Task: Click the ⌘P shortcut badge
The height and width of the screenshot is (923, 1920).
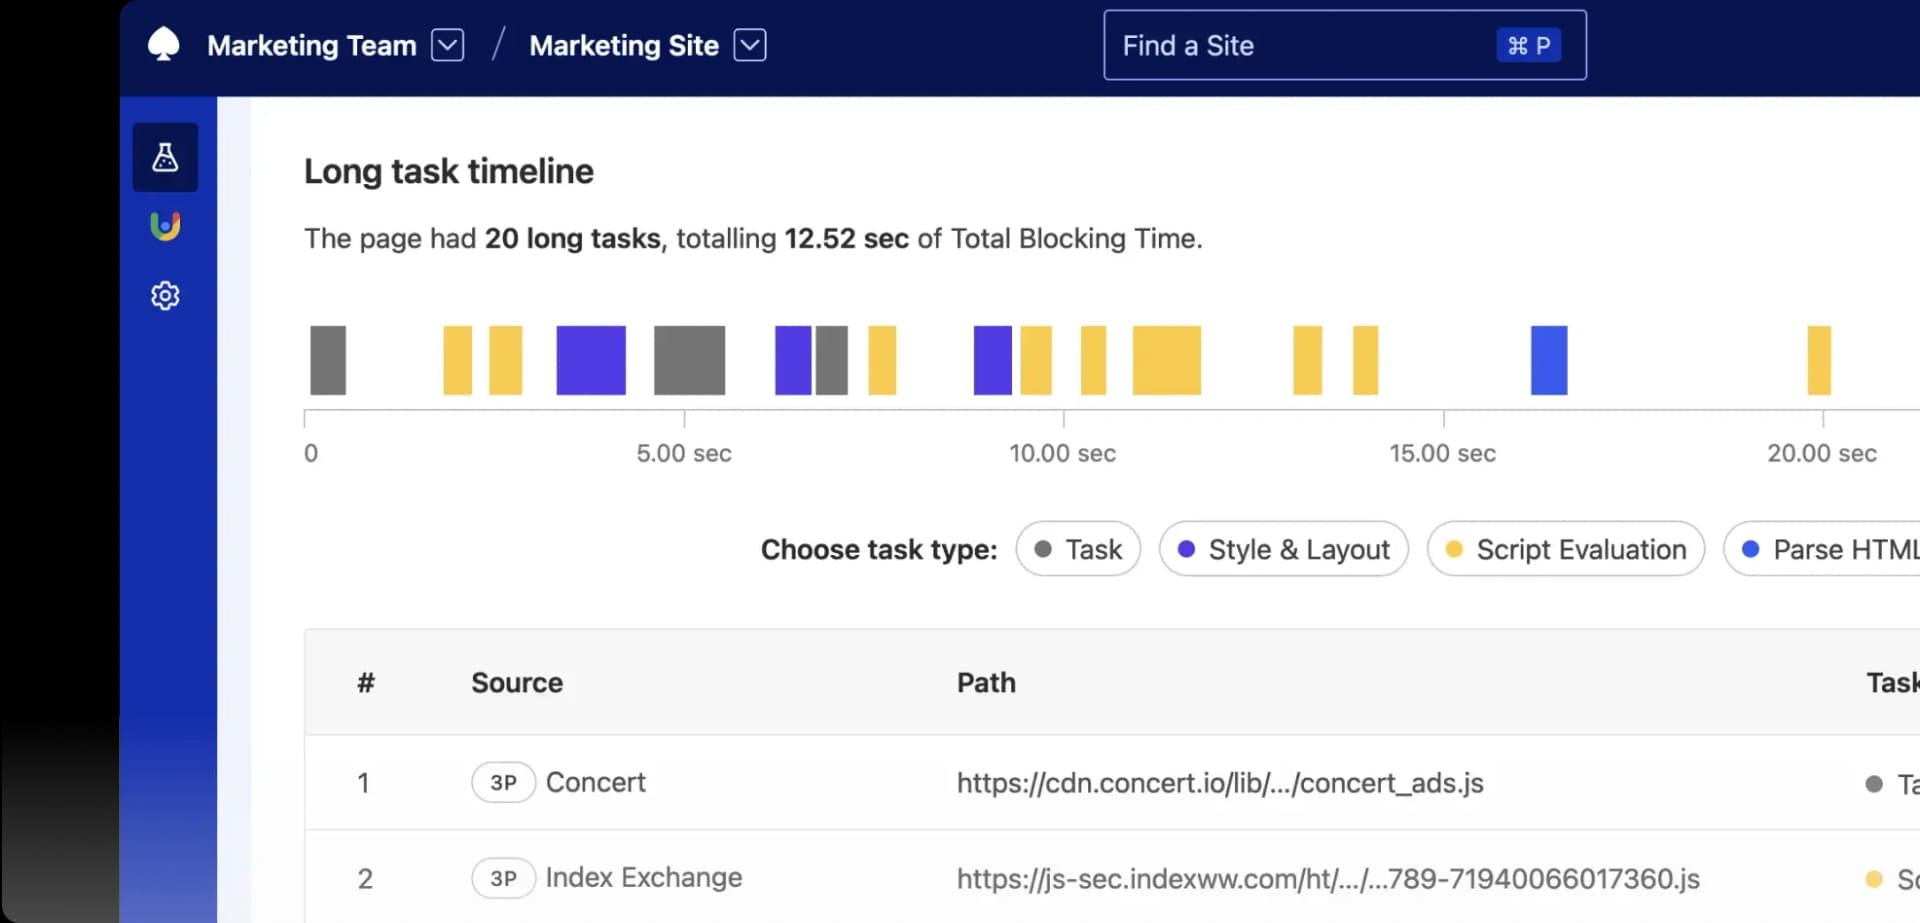Action: pos(1528,45)
